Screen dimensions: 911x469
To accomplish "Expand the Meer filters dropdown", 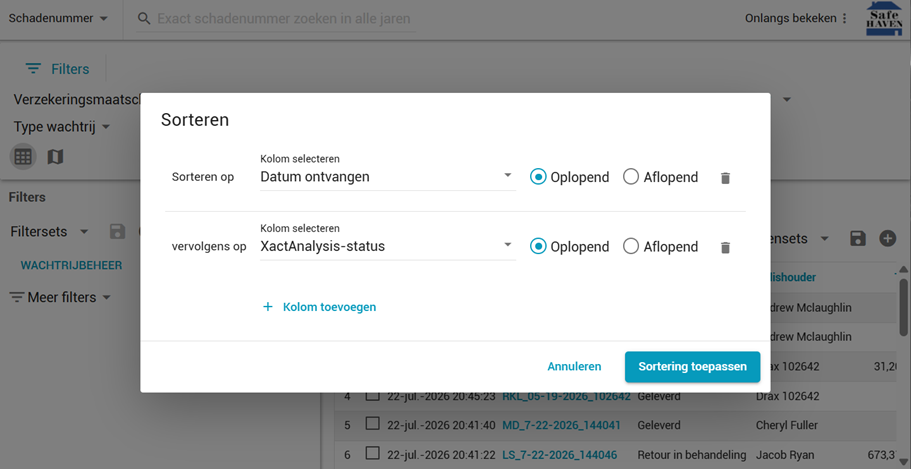I will point(60,298).
